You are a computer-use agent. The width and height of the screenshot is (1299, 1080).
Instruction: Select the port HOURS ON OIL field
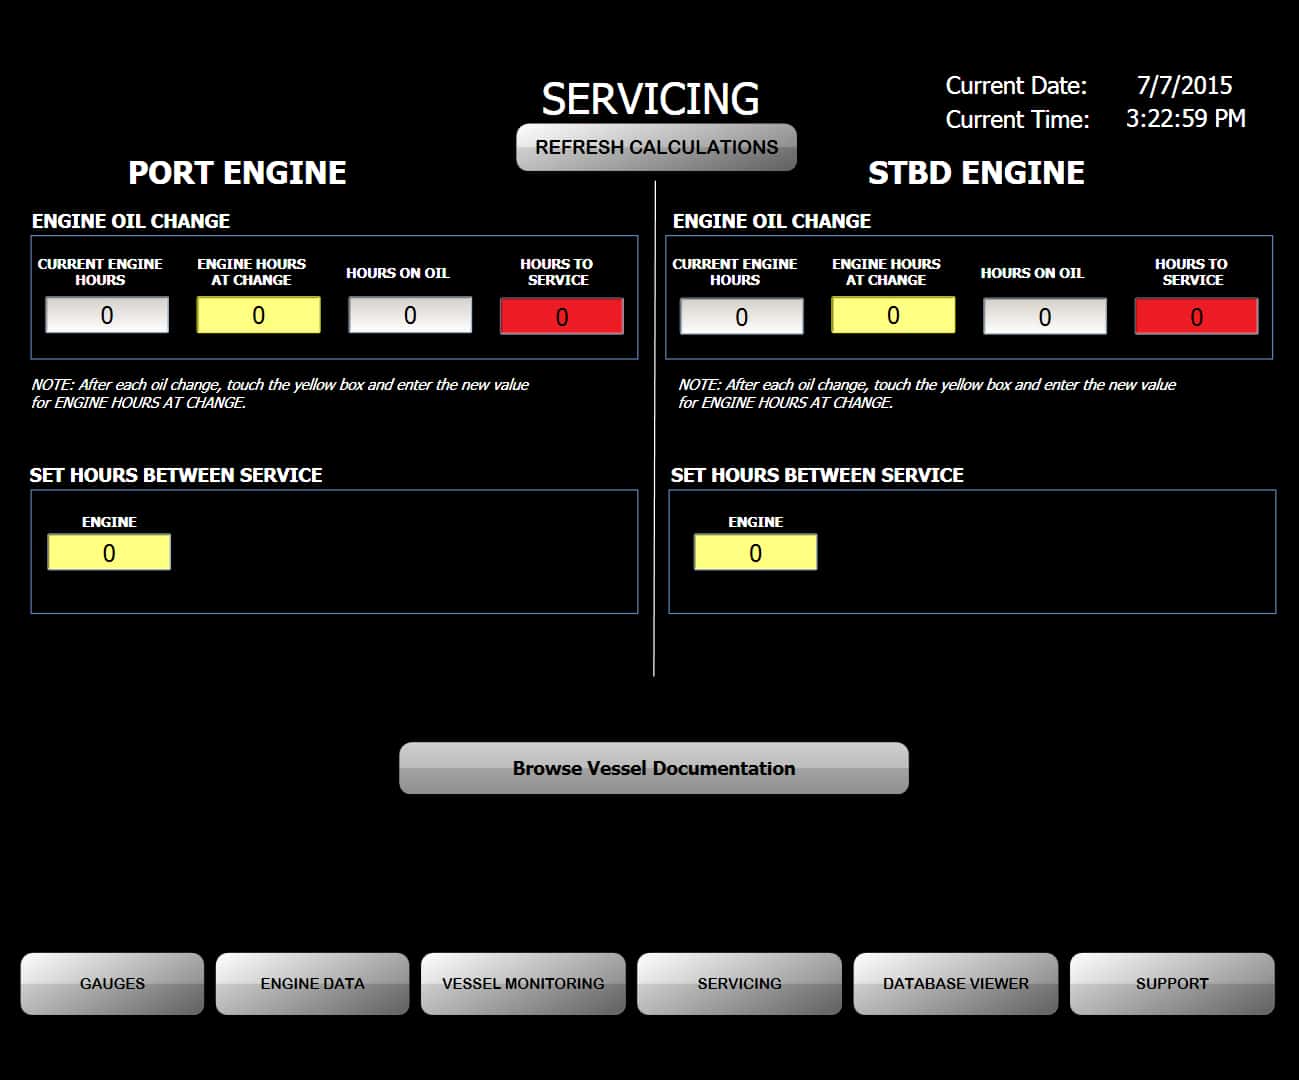click(409, 315)
